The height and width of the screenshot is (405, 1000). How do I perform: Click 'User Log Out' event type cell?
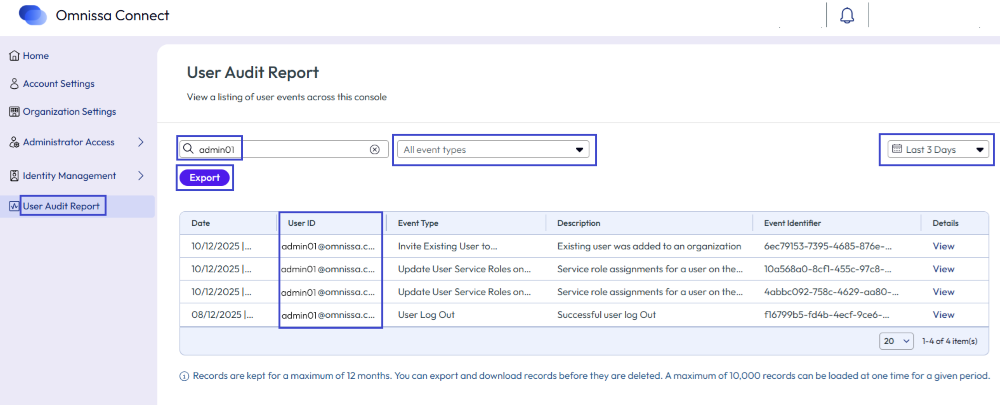point(426,314)
